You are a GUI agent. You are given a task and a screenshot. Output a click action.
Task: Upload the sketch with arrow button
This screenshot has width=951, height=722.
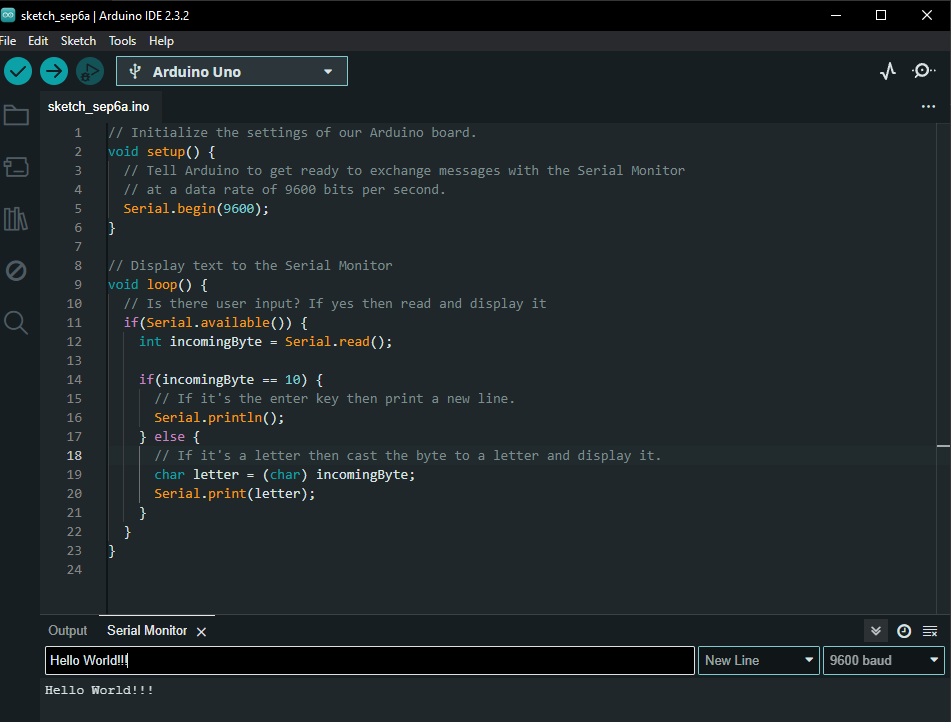[x=54, y=72]
